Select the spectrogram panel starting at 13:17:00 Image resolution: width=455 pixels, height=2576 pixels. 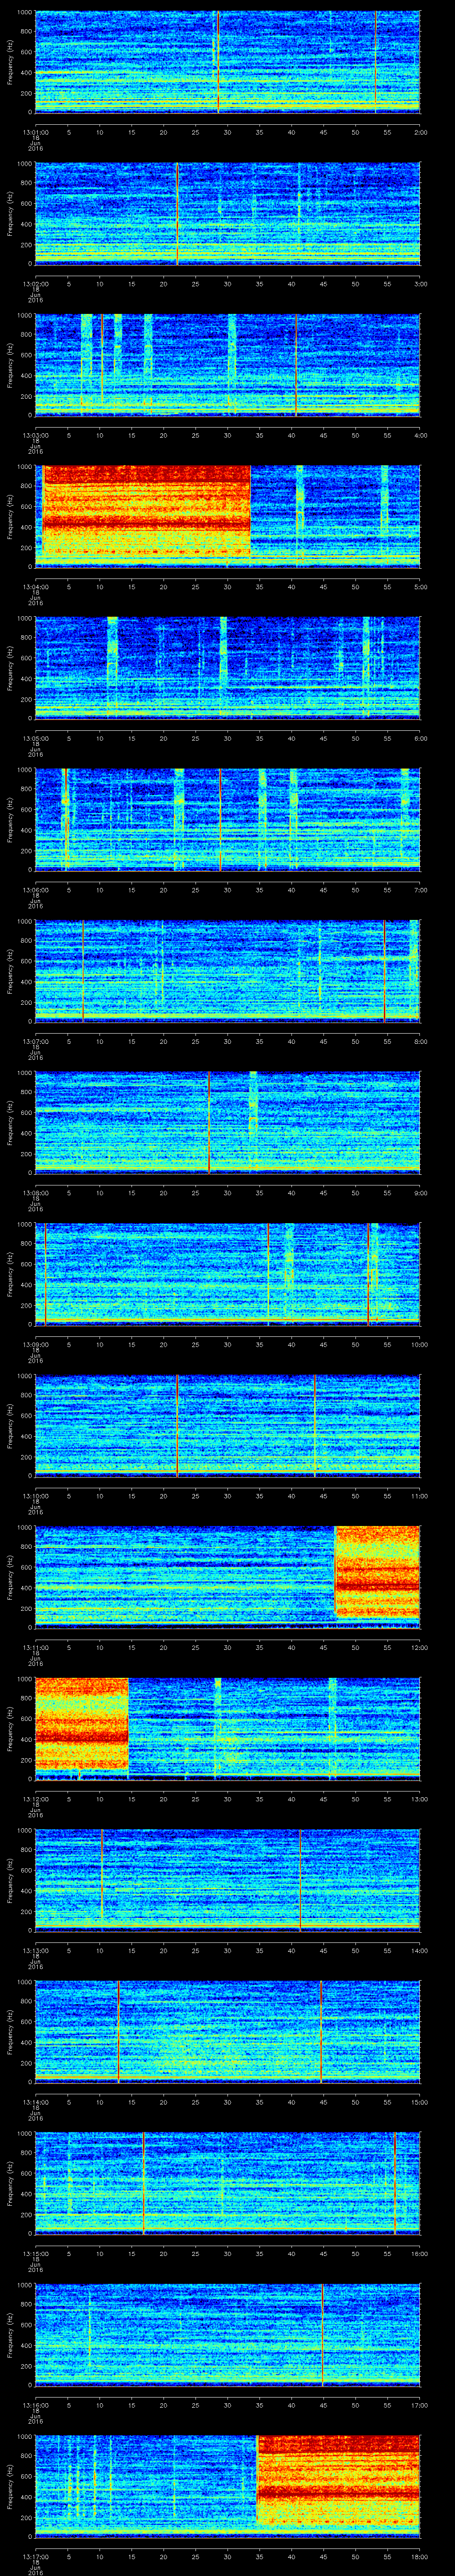point(227,2487)
